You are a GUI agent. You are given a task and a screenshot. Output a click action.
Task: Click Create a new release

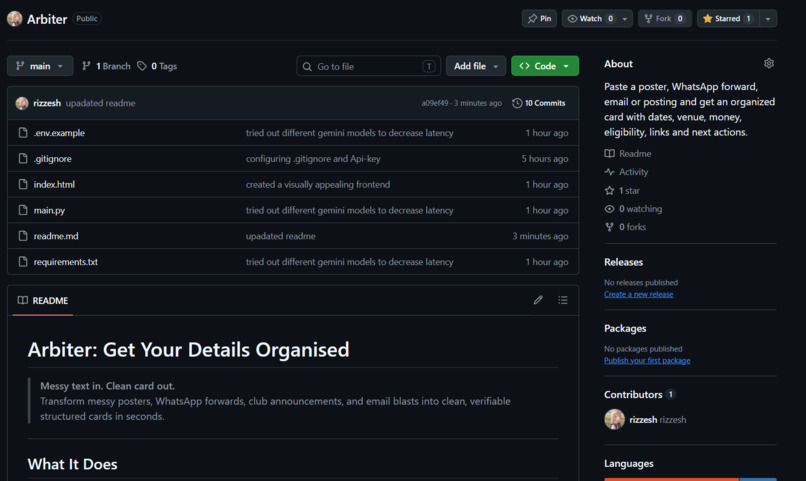click(638, 294)
